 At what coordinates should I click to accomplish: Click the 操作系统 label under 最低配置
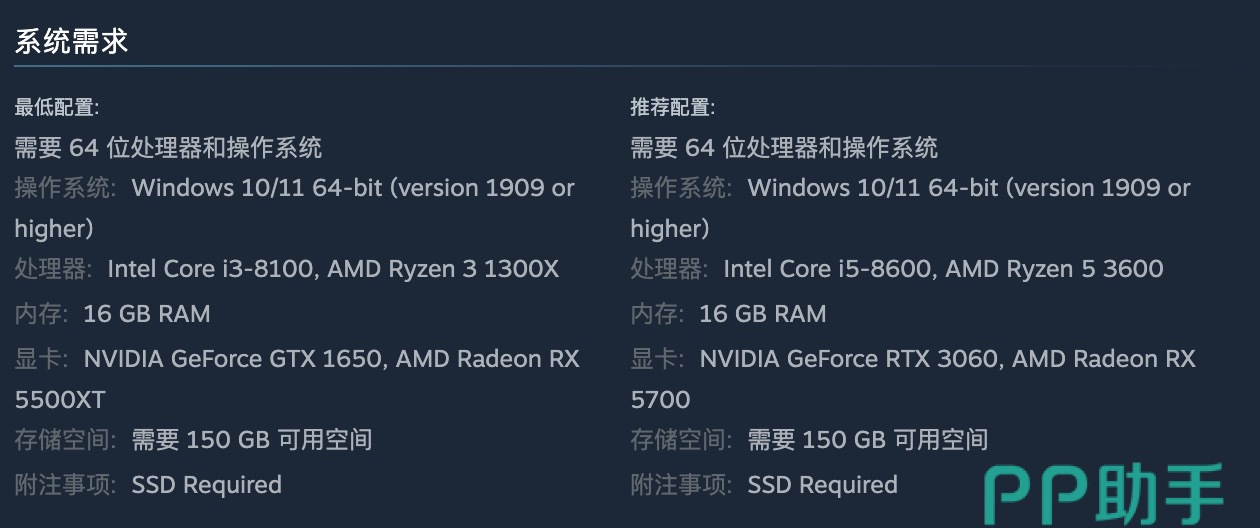(65, 188)
